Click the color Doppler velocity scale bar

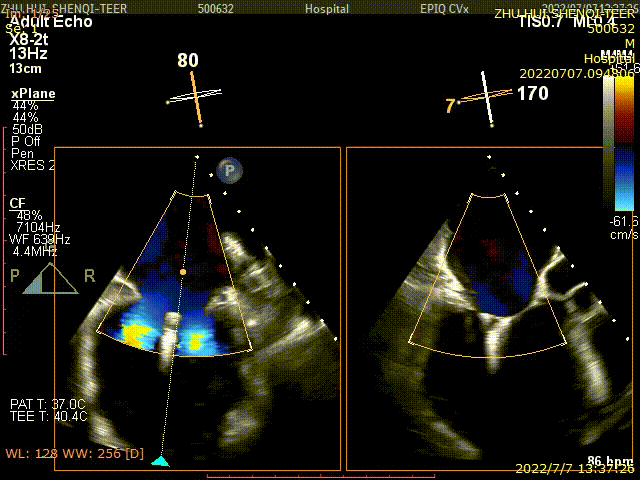(609, 148)
